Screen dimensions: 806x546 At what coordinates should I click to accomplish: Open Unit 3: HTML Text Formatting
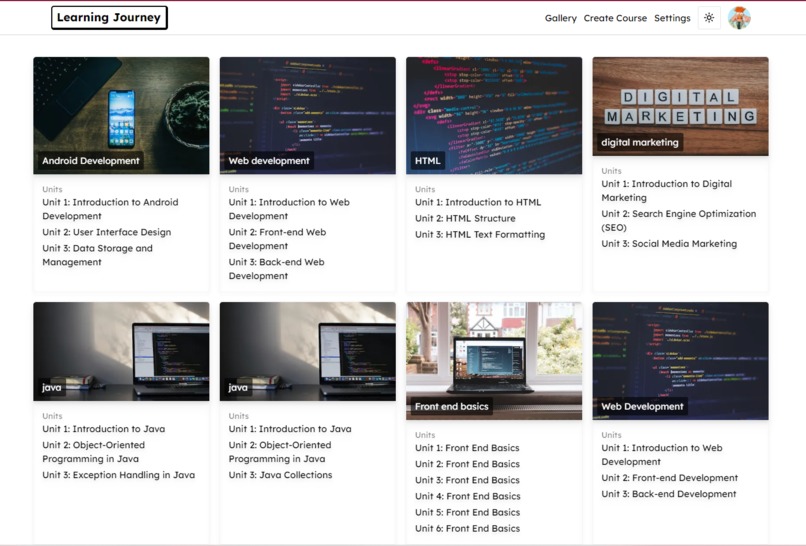pos(480,234)
